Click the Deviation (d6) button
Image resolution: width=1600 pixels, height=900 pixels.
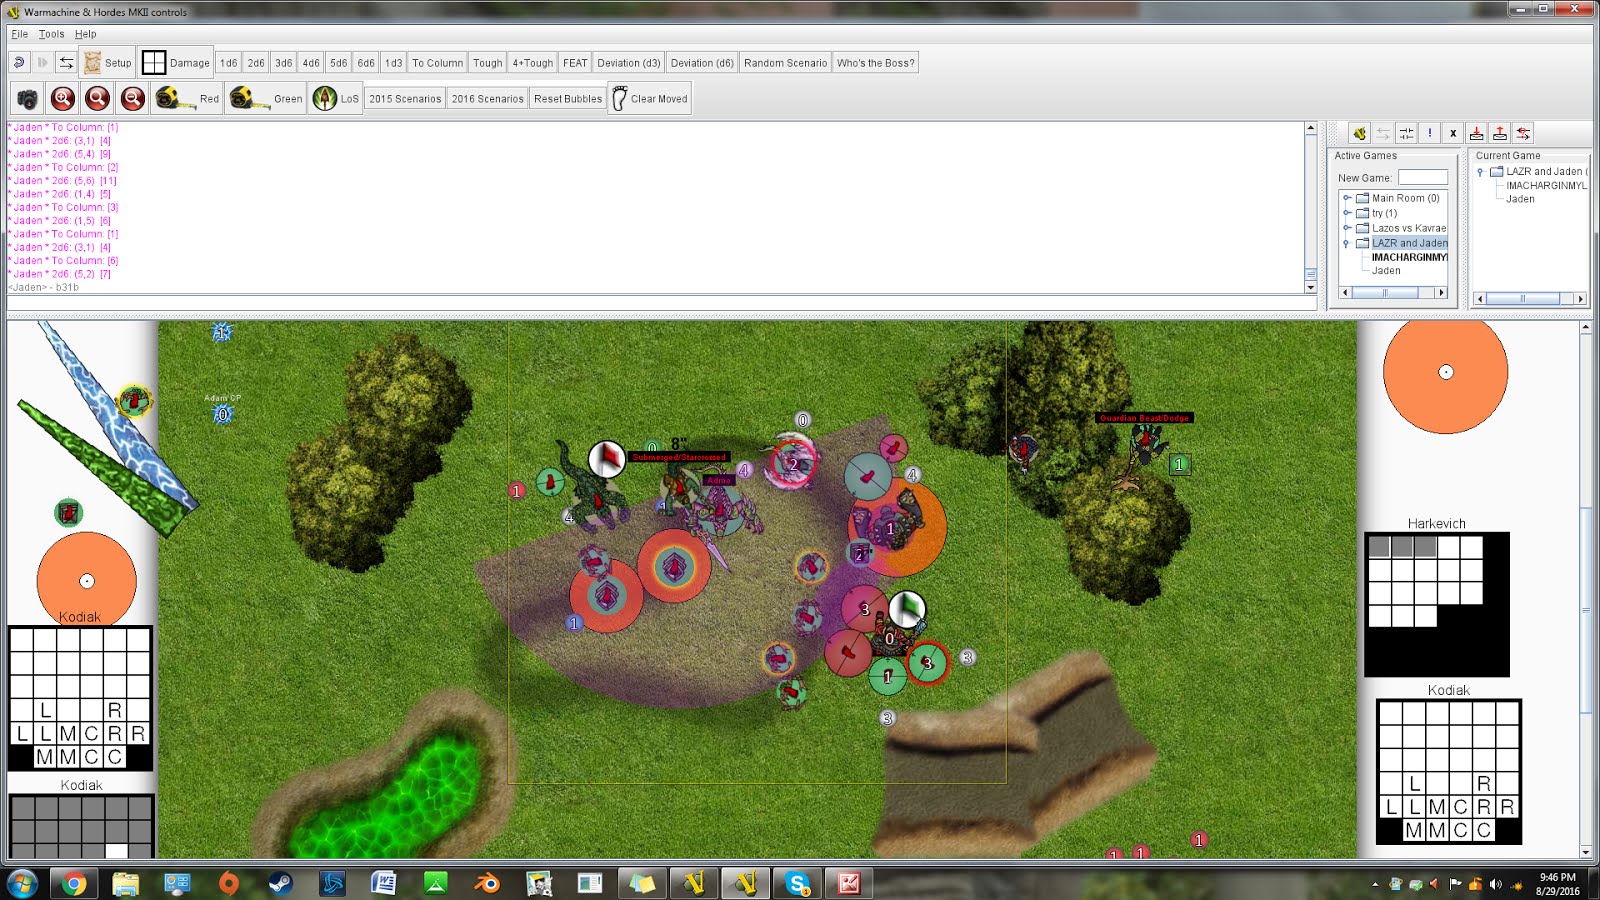pos(702,62)
